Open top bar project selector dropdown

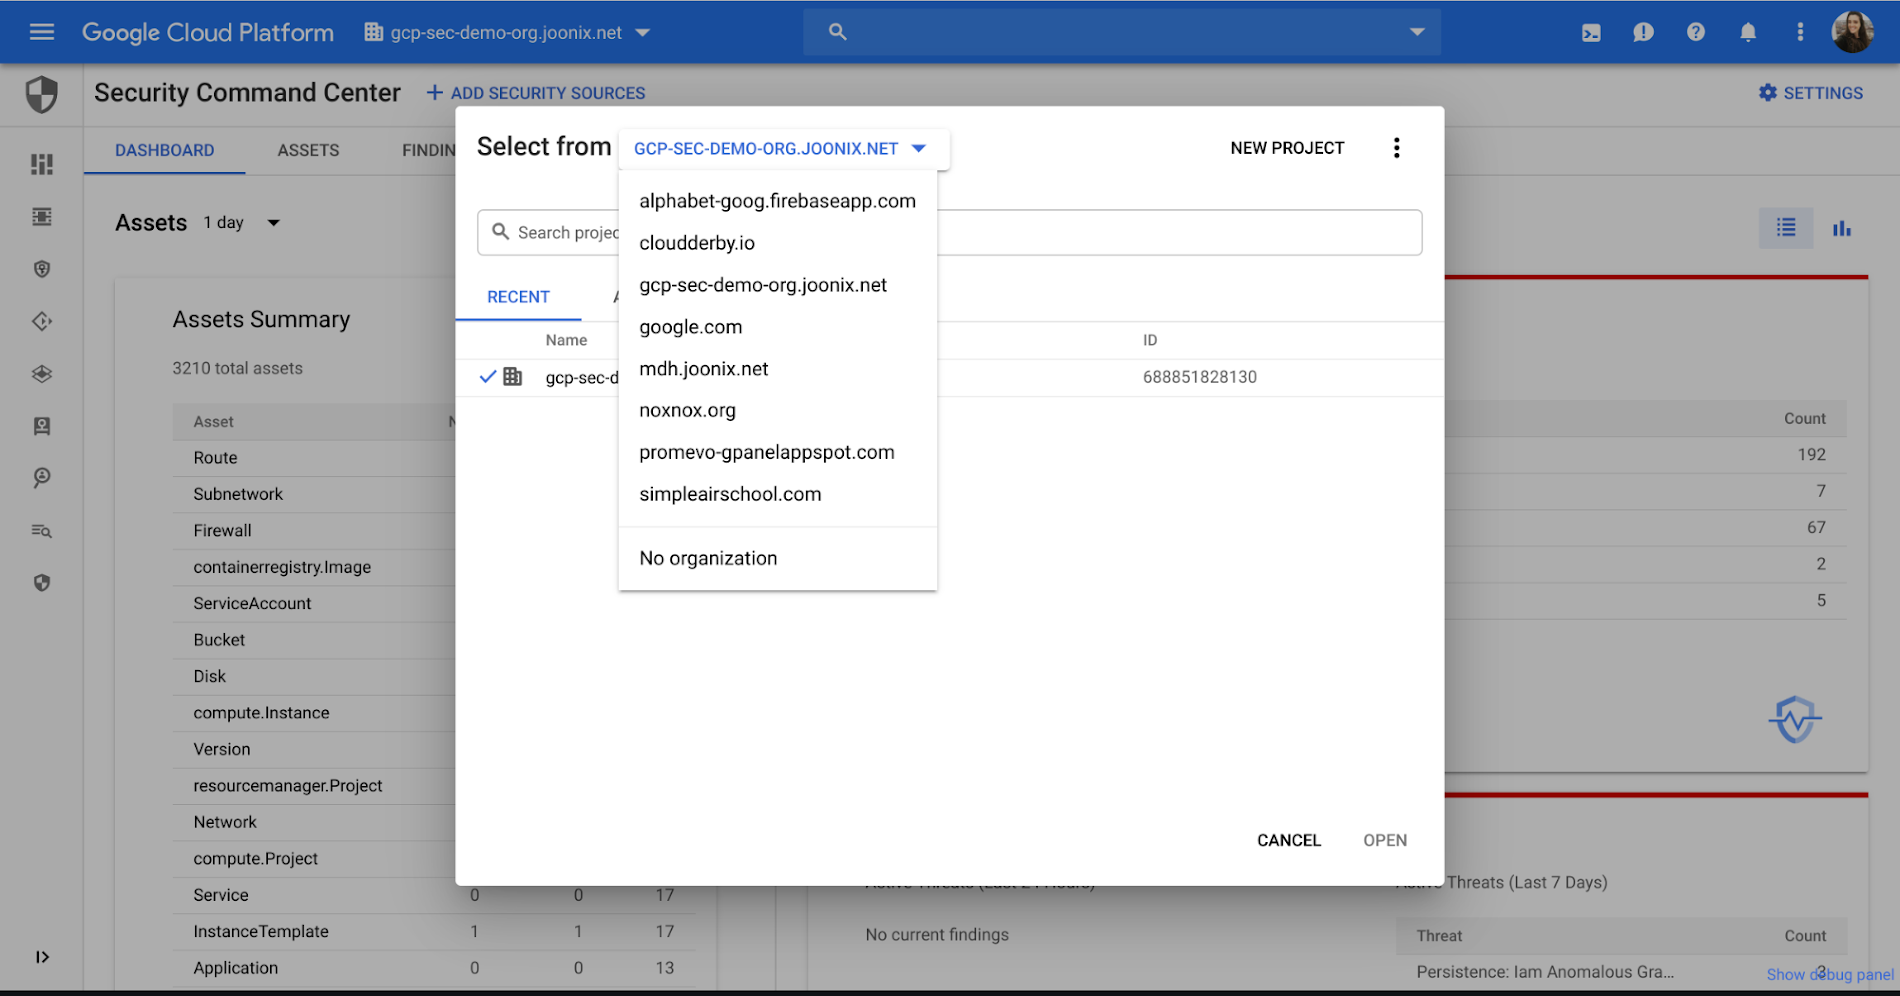pos(507,32)
